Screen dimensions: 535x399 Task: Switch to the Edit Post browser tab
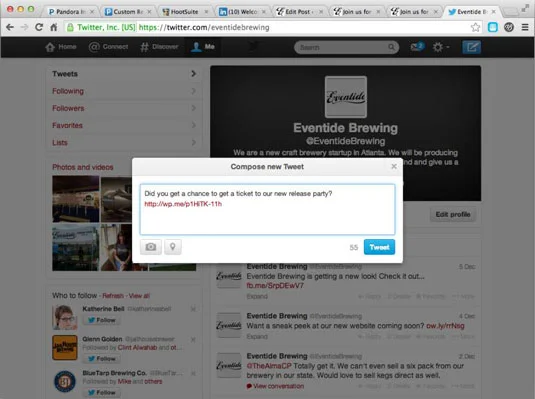tap(299, 12)
